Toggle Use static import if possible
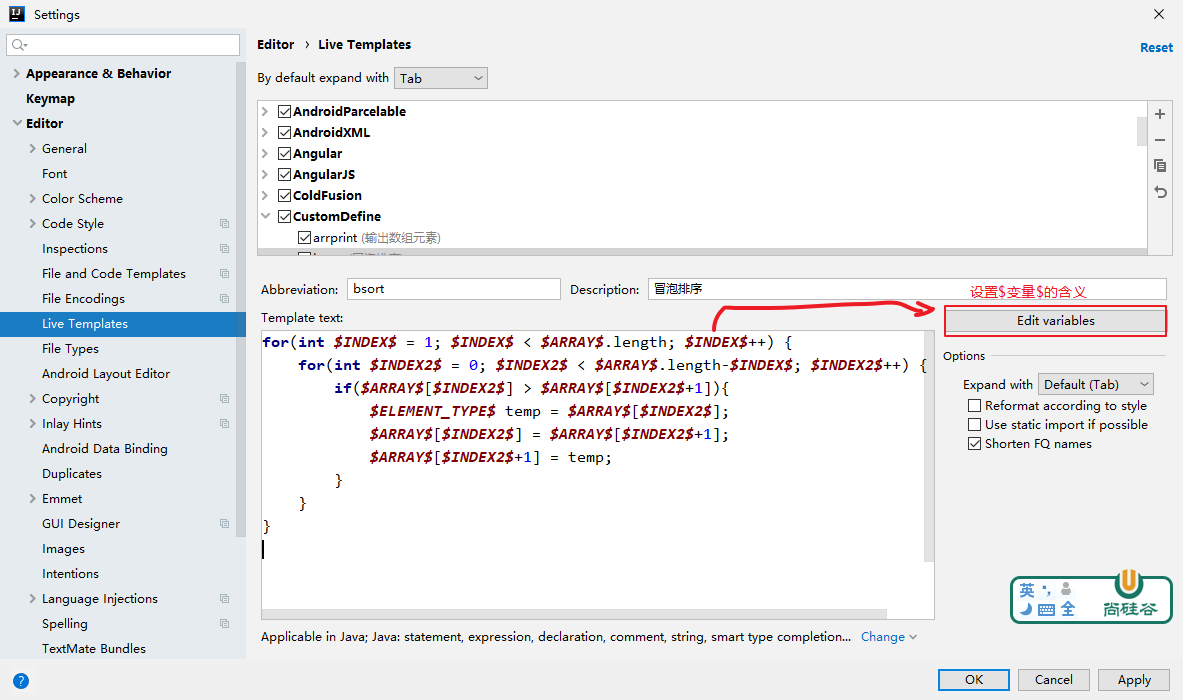The height and width of the screenshot is (700, 1183). pos(974,425)
